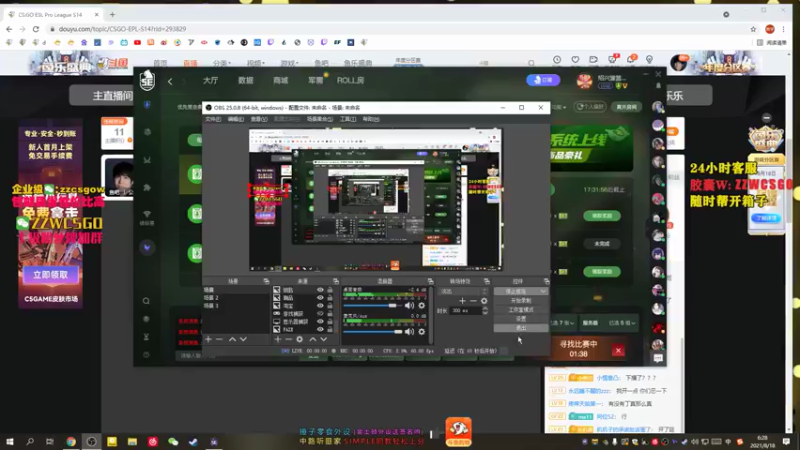Adjust the 时长 duration stepper arrows
This screenshot has height=450, width=800.
(485, 310)
